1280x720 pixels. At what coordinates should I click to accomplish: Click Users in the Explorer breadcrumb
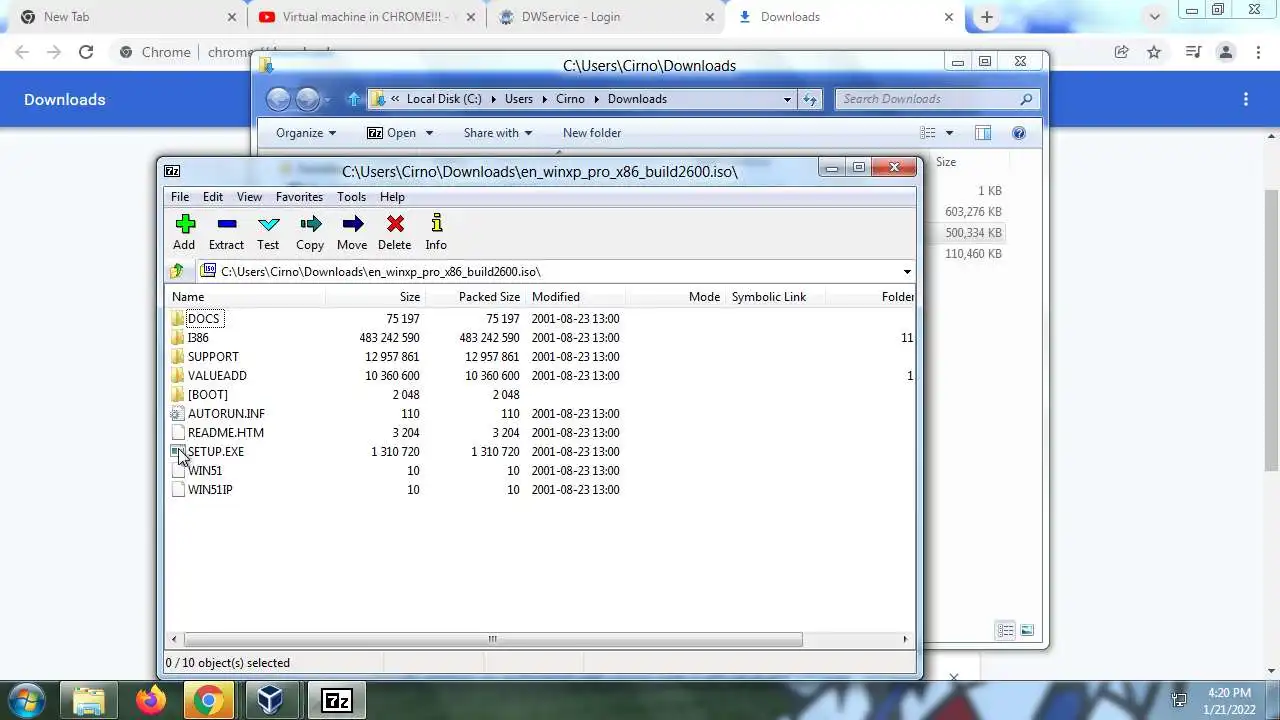[x=518, y=99]
